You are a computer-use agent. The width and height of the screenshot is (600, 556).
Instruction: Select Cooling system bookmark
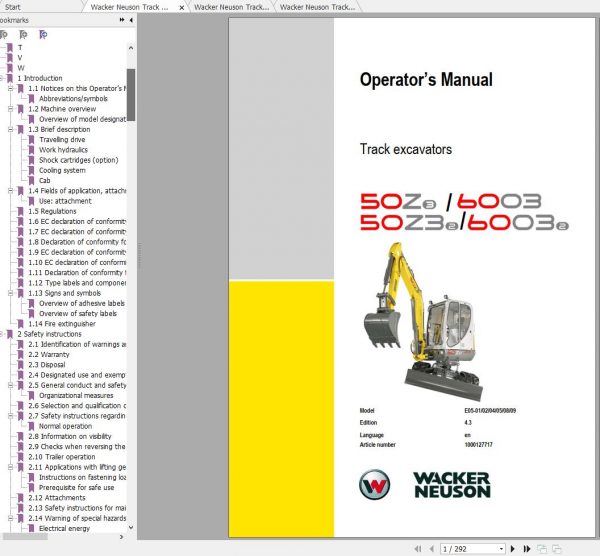tap(62, 170)
